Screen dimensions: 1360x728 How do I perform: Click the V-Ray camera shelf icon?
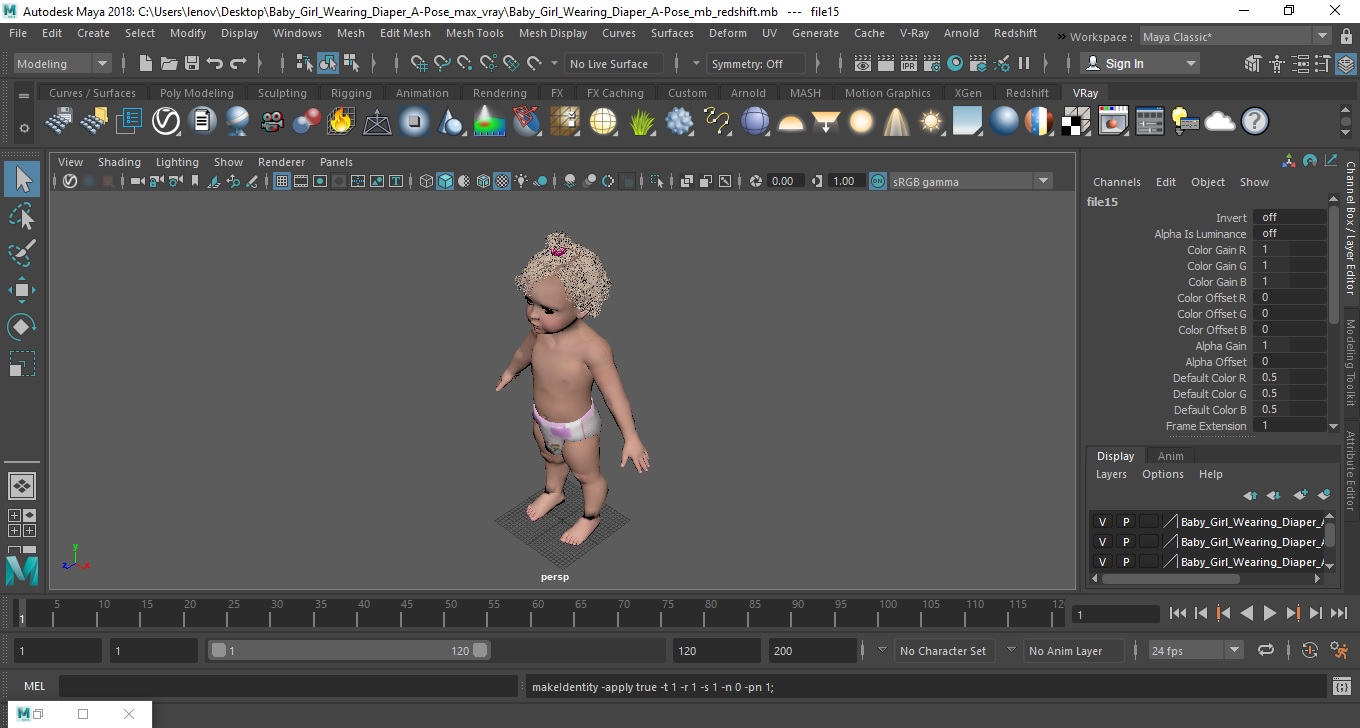pos(271,122)
